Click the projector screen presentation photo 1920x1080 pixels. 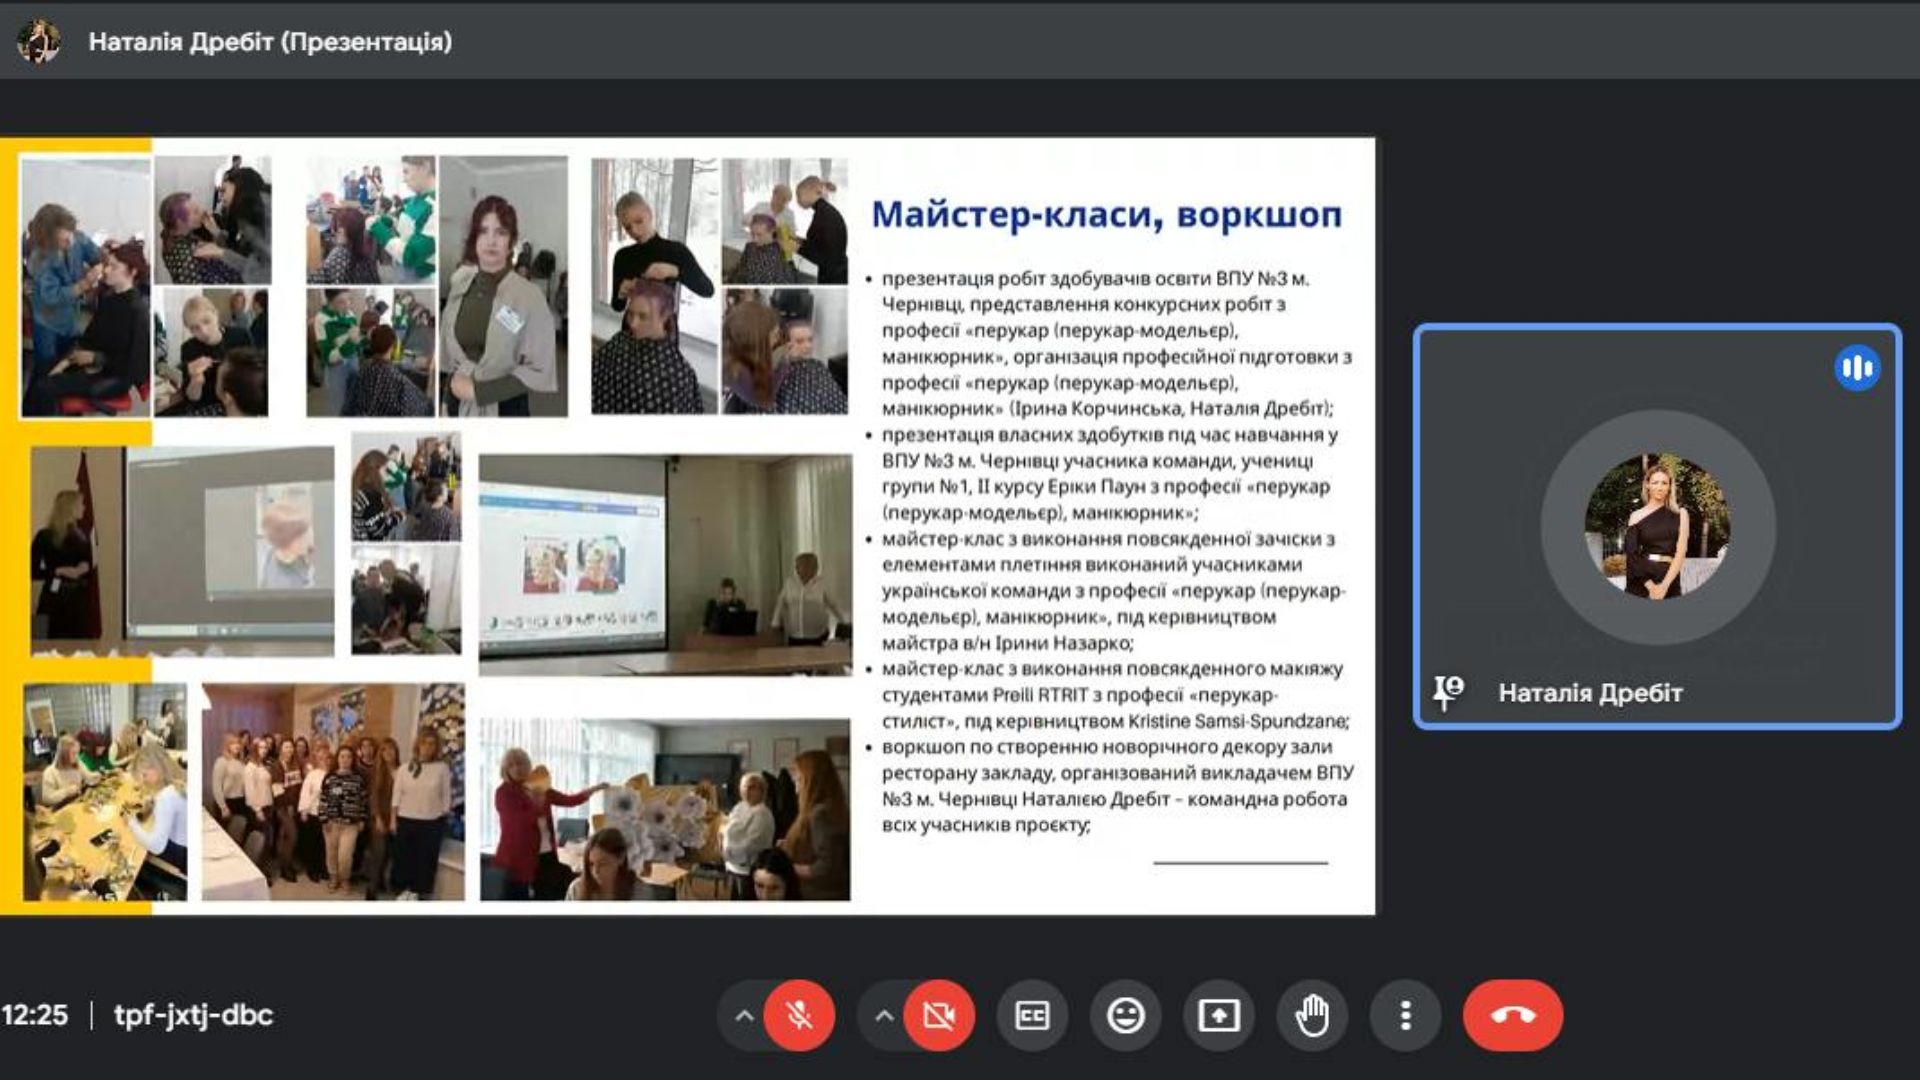665,565
